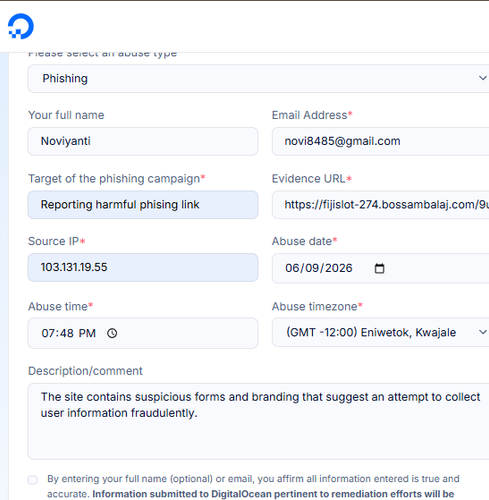Viewport: 489px width, 500px height.
Task: Click the minutes value 48 in Abuse time
Action: (x=67, y=333)
